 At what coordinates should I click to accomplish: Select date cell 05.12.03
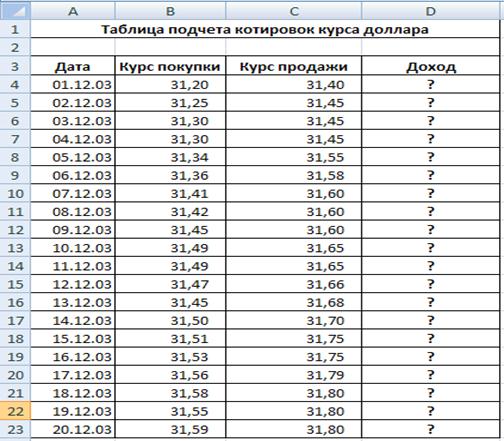(x=73, y=157)
